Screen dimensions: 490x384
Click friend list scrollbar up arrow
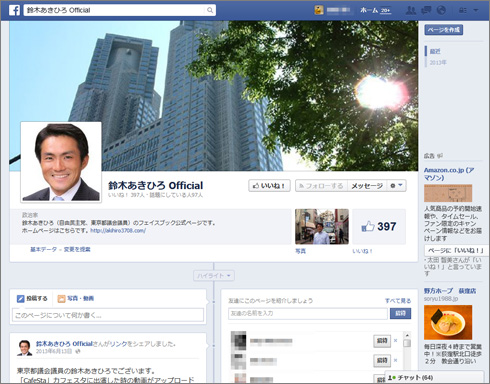click(x=407, y=335)
